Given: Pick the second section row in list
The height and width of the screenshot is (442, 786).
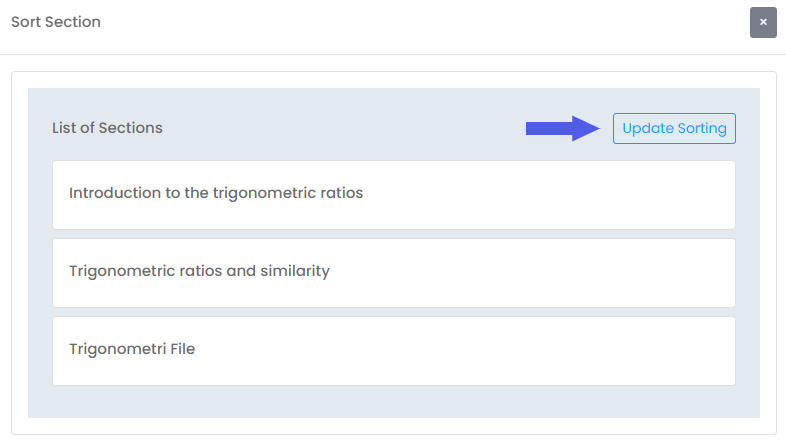Looking at the screenshot, I should [393, 272].
